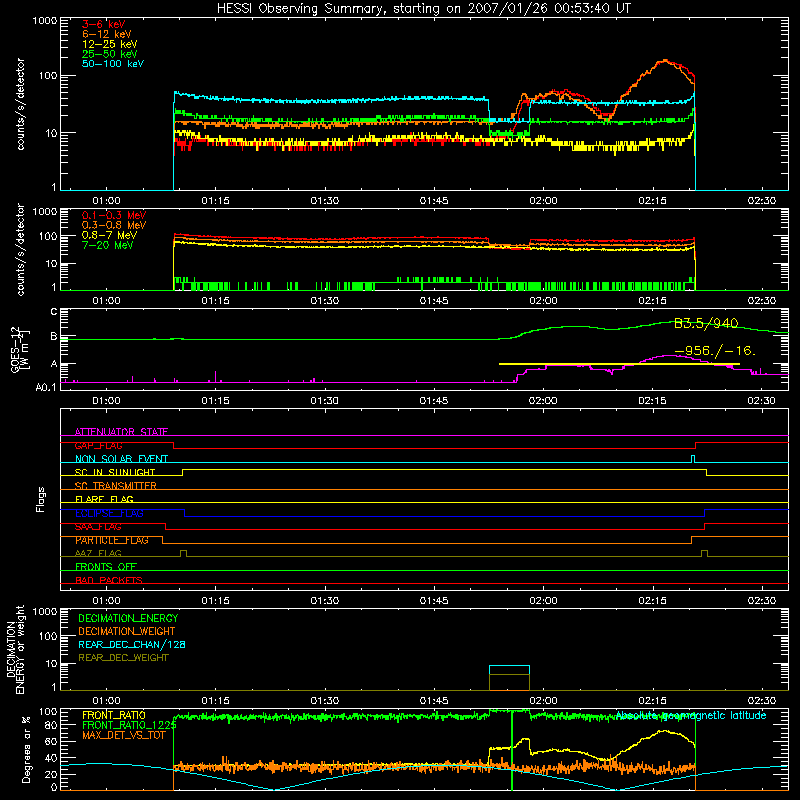Click the 'Absolute geomagnetic latitude' label
Viewport: 800px width, 800px height.
[x=691, y=715]
